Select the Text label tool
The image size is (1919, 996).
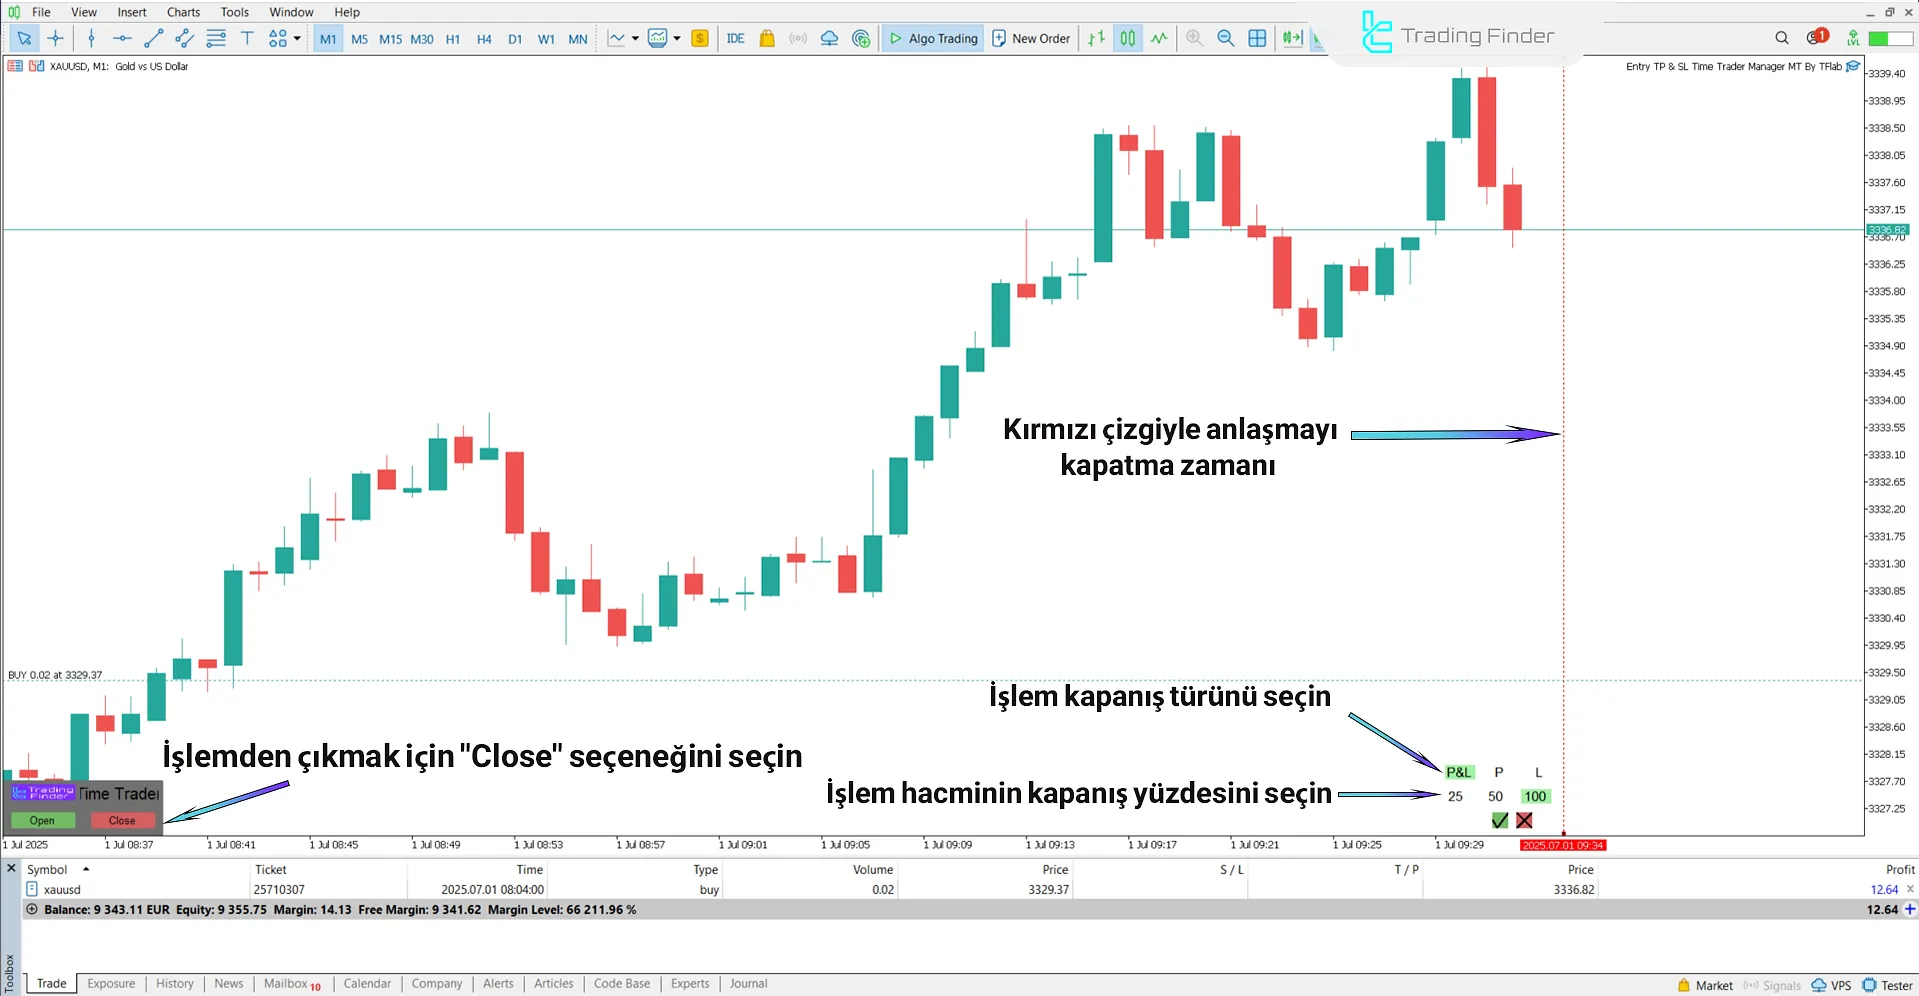coord(247,38)
